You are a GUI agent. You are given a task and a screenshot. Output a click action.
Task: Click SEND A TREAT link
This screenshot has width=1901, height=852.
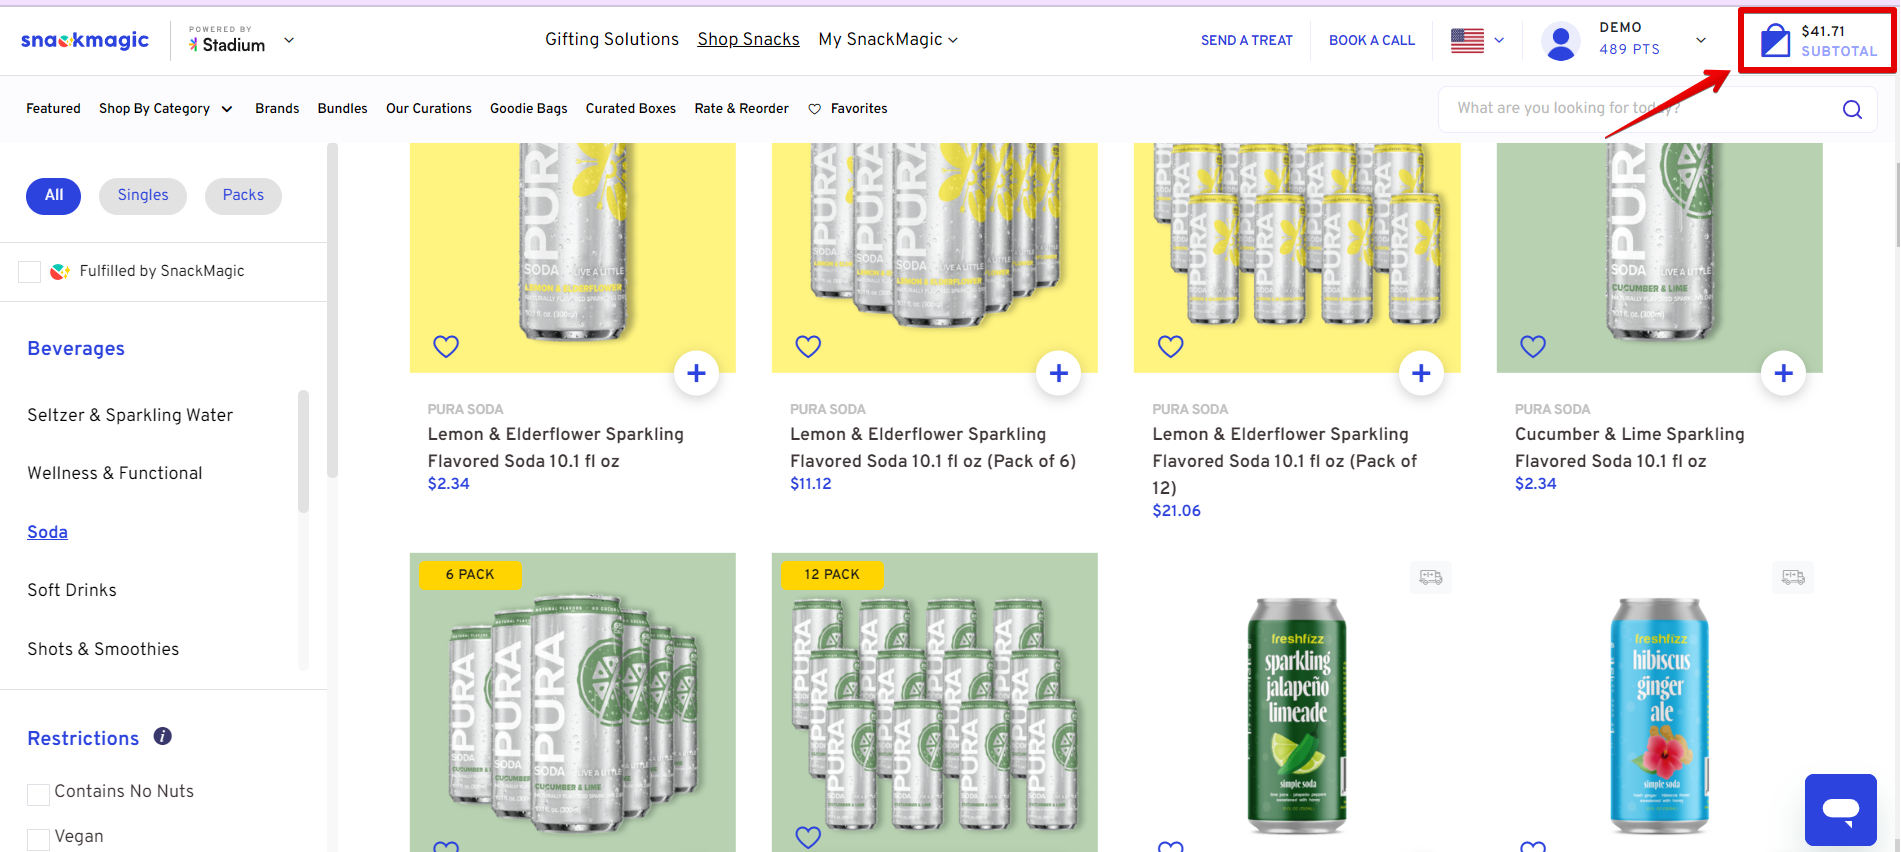tap(1247, 40)
